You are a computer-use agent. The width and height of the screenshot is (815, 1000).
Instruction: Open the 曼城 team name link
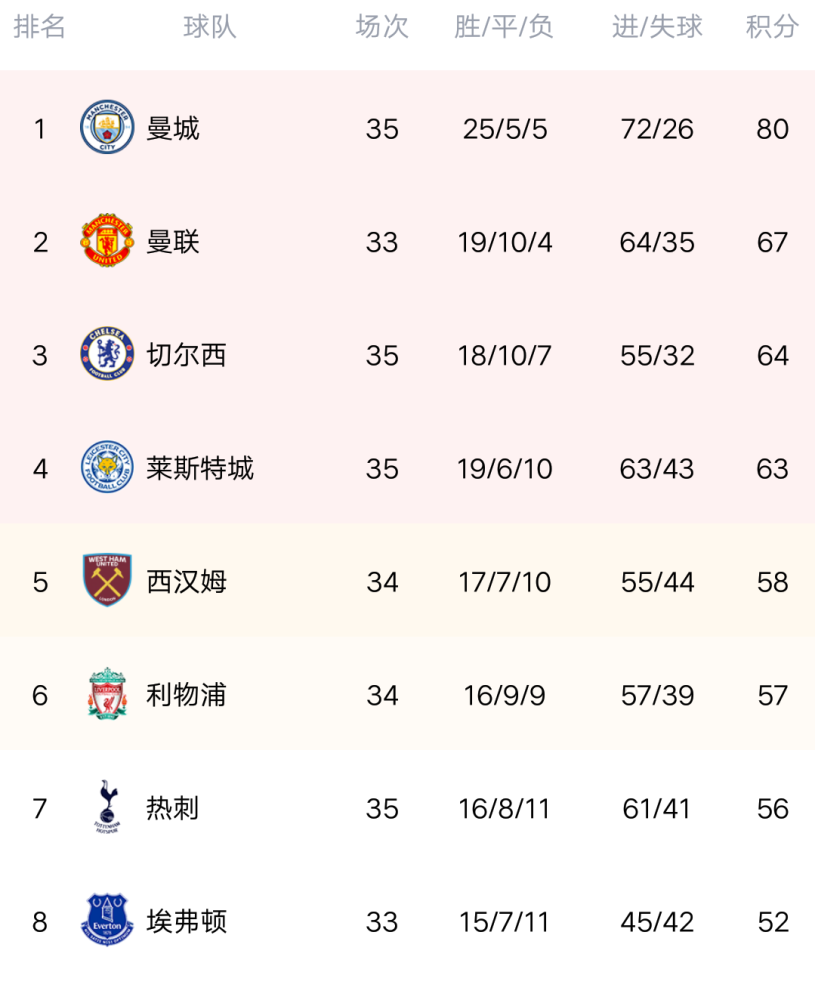(x=173, y=128)
